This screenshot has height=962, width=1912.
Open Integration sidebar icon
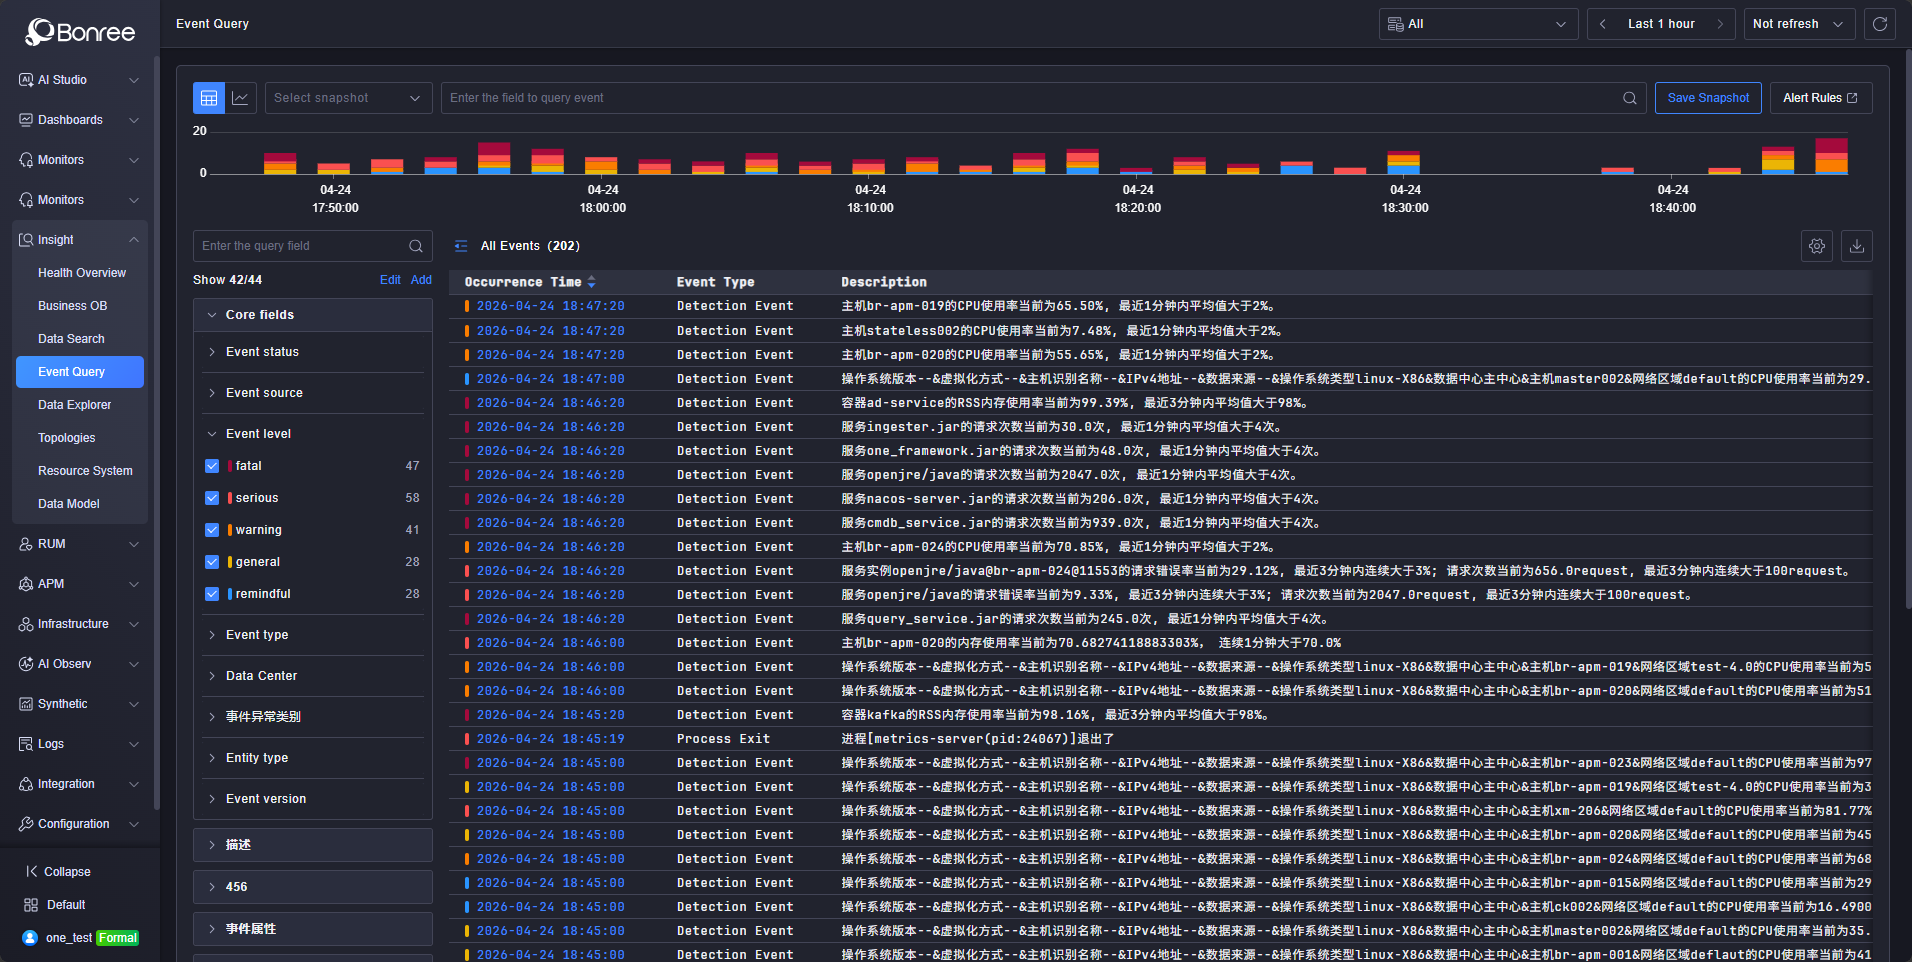click(x=26, y=784)
